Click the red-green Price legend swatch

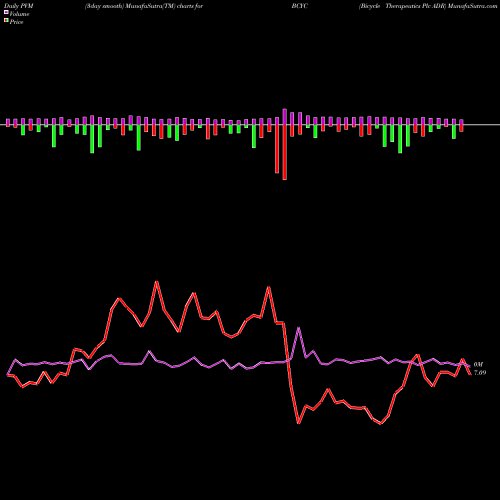(x=6, y=21)
